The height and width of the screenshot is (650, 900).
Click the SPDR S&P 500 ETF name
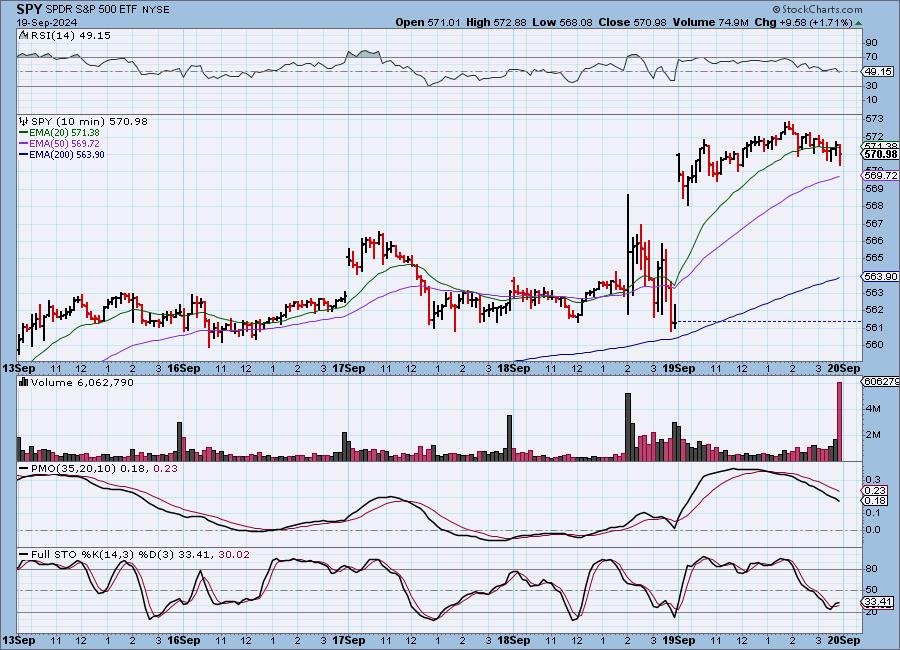91,10
